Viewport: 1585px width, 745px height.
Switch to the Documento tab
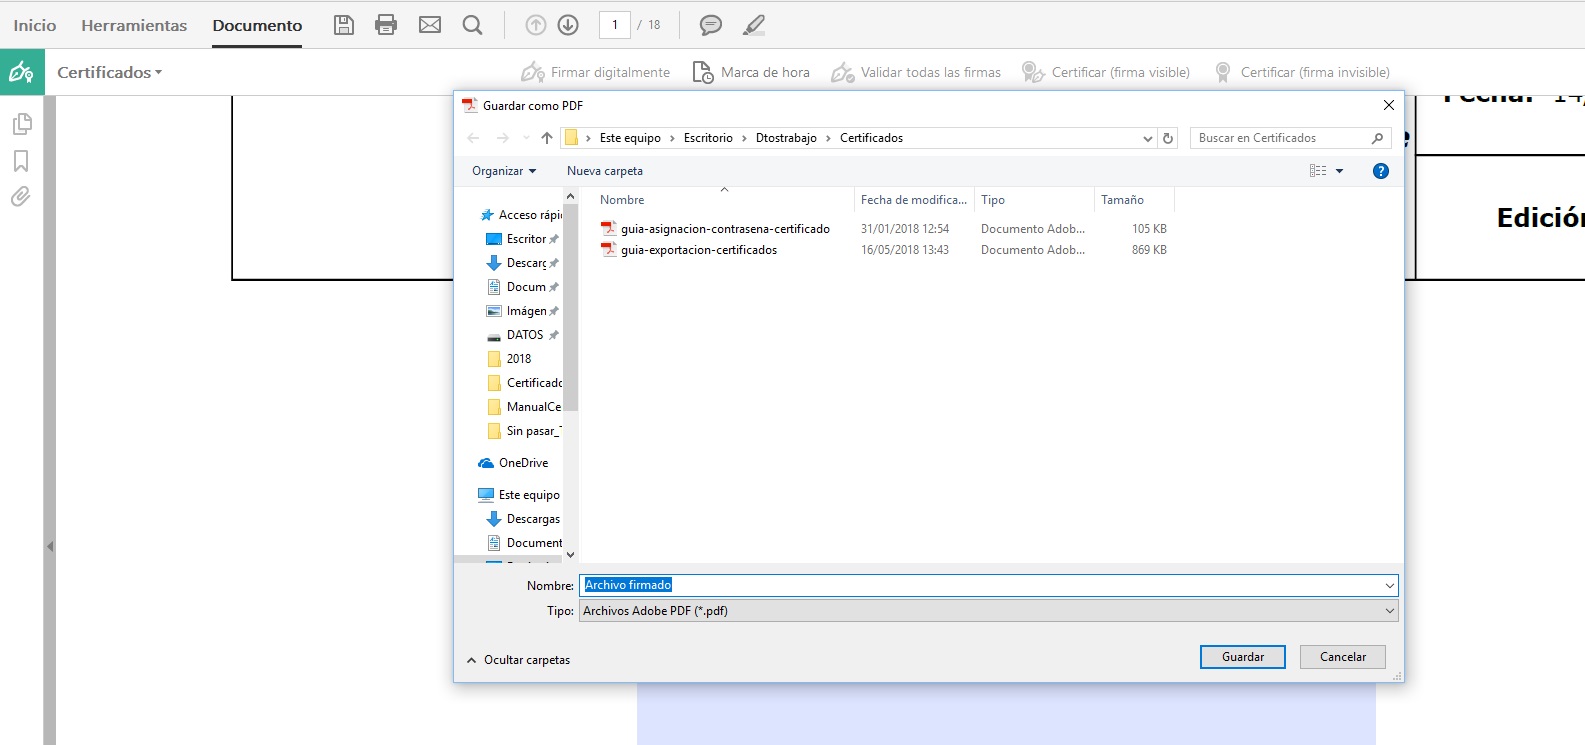coord(257,25)
